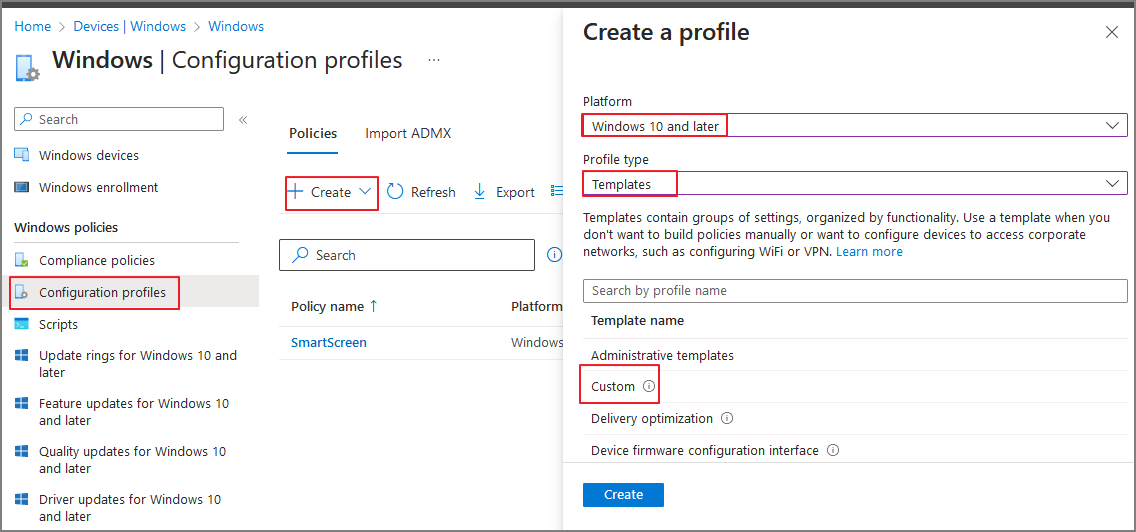Viewport: 1136px width, 532px height.
Task: Click the Compliance policies icon
Action: coord(22,260)
